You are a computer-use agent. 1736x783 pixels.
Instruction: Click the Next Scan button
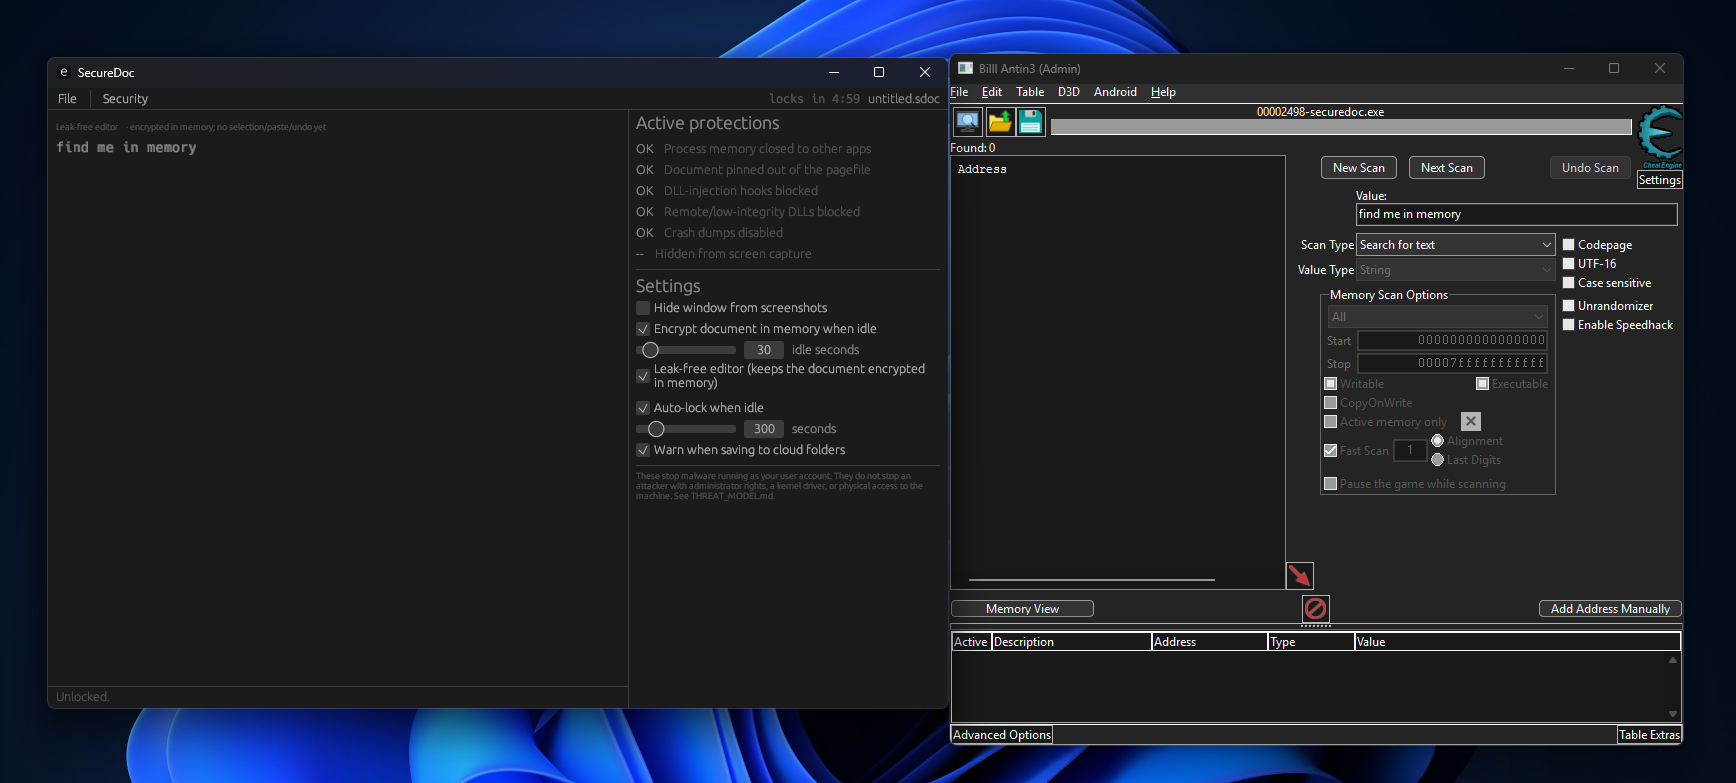click(x=1447, y=168)
